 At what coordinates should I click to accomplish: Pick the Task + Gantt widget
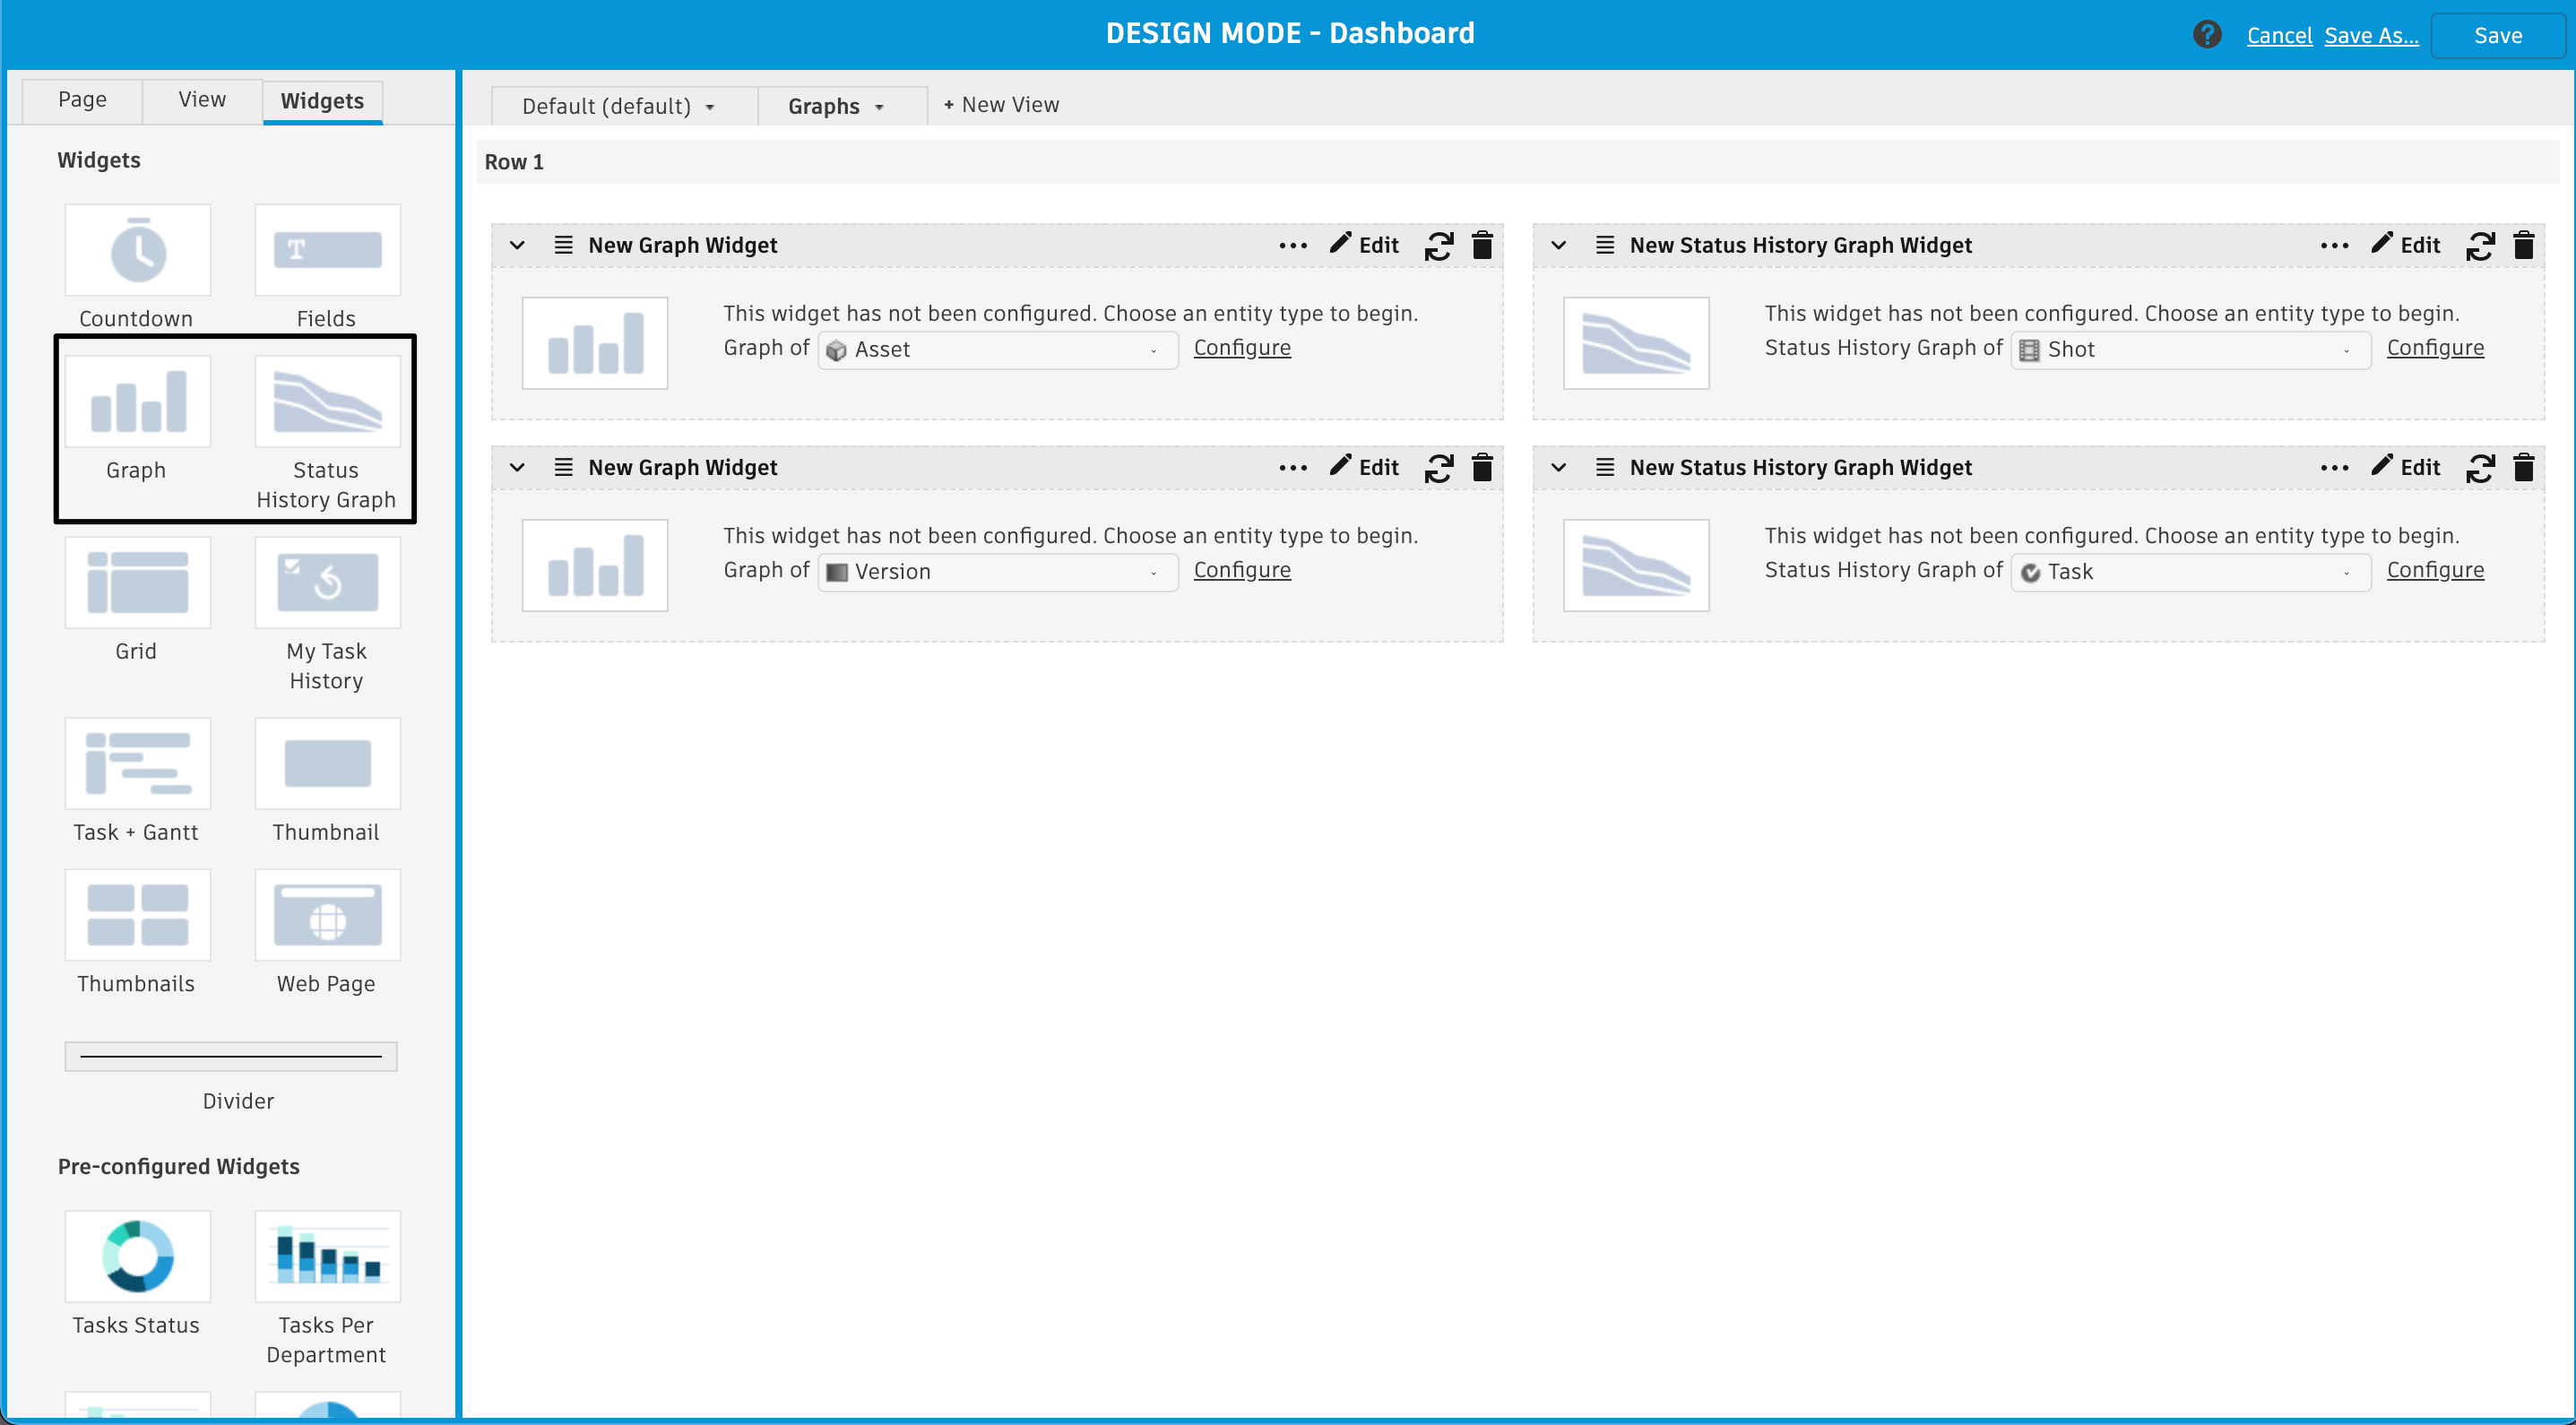(x=138, y=763)
